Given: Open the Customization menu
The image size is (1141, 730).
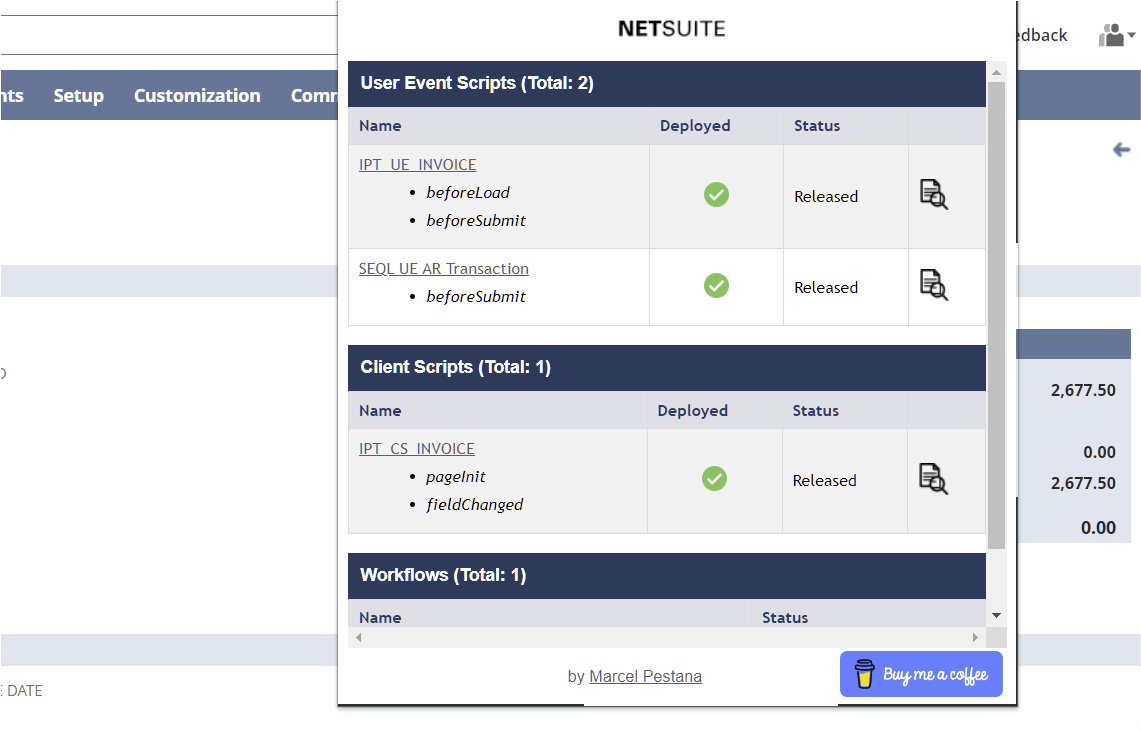Looking at the screenshot, I should (x=196, y=95).
